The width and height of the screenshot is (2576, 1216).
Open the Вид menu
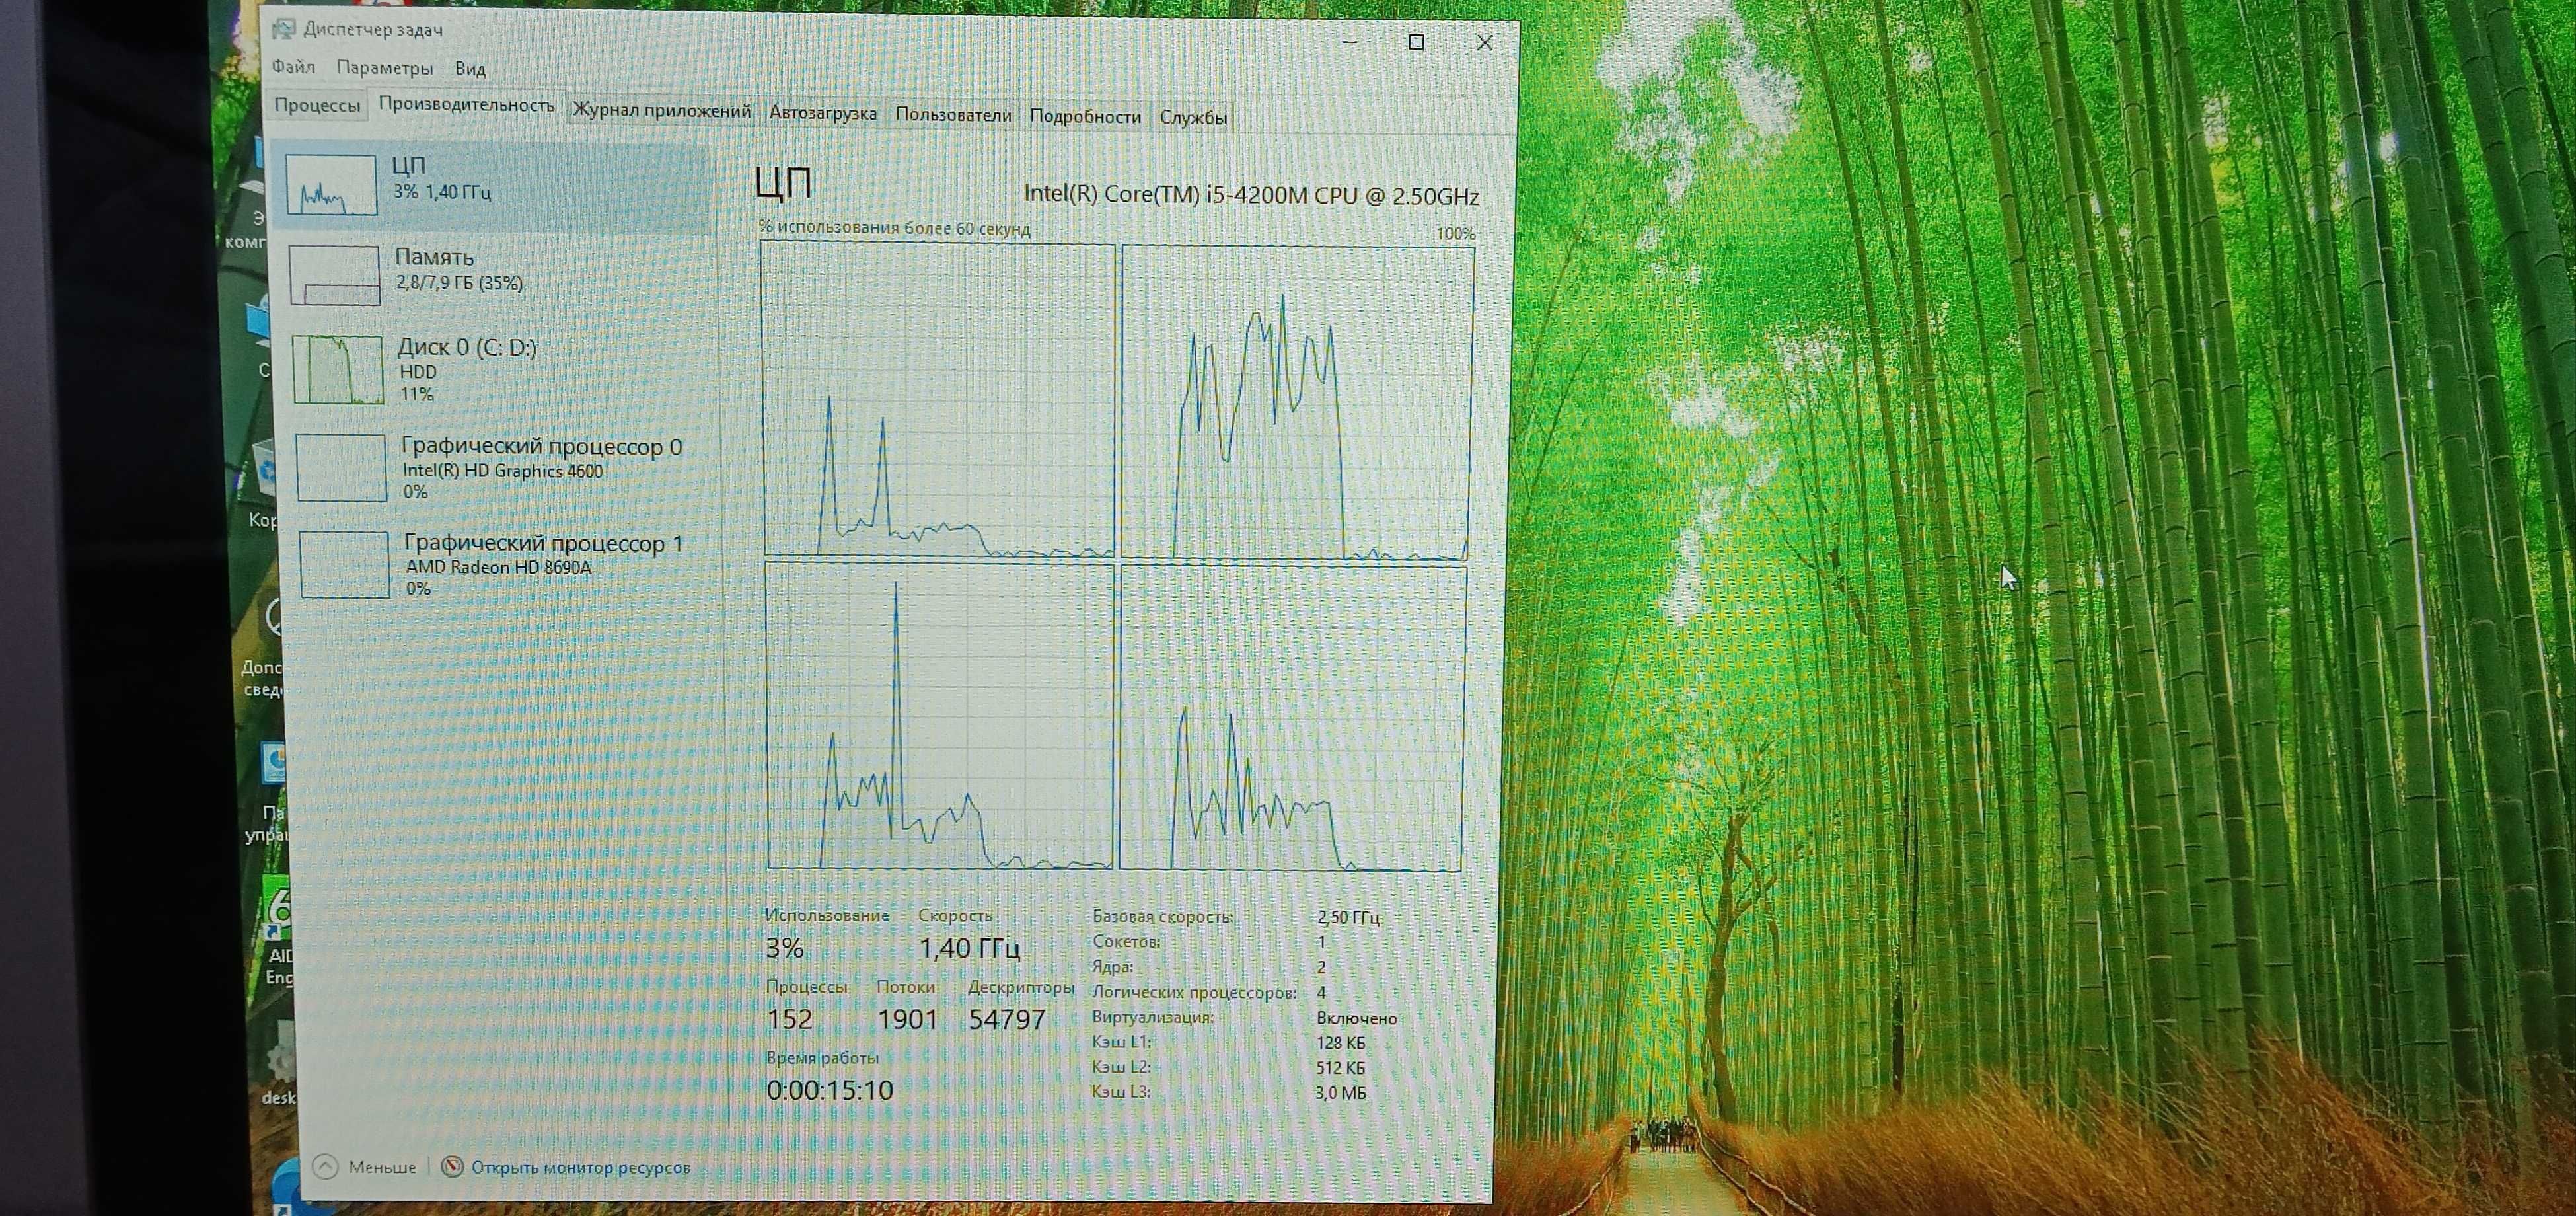click(470, 69)
